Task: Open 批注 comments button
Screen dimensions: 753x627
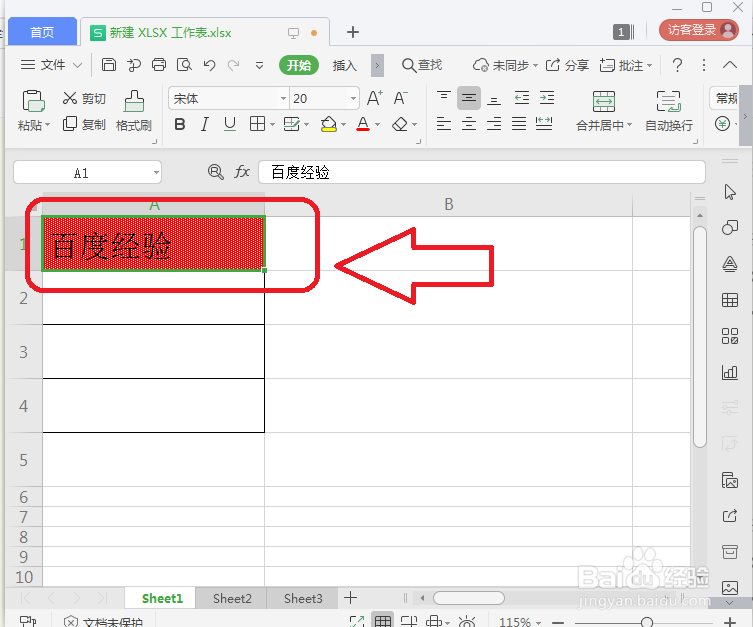Action: click(625, 65)
